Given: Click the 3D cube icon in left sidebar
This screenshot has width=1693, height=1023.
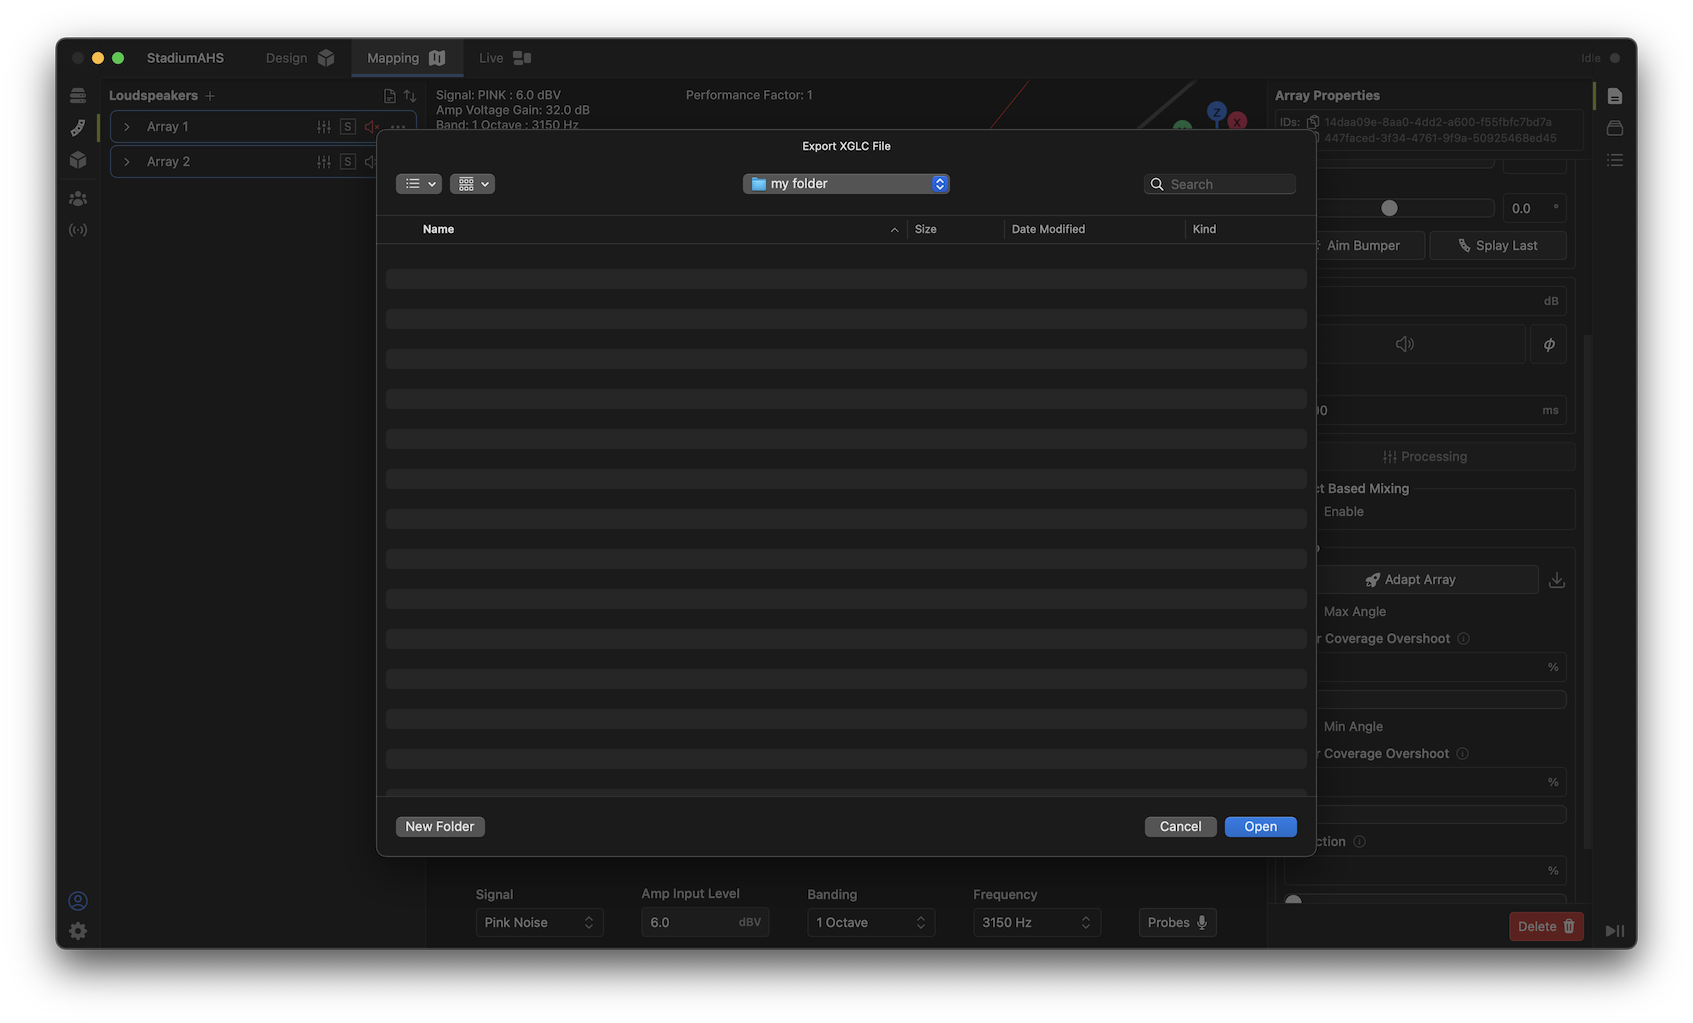Looking at the screenshot, I should click(x=78, y=160).
